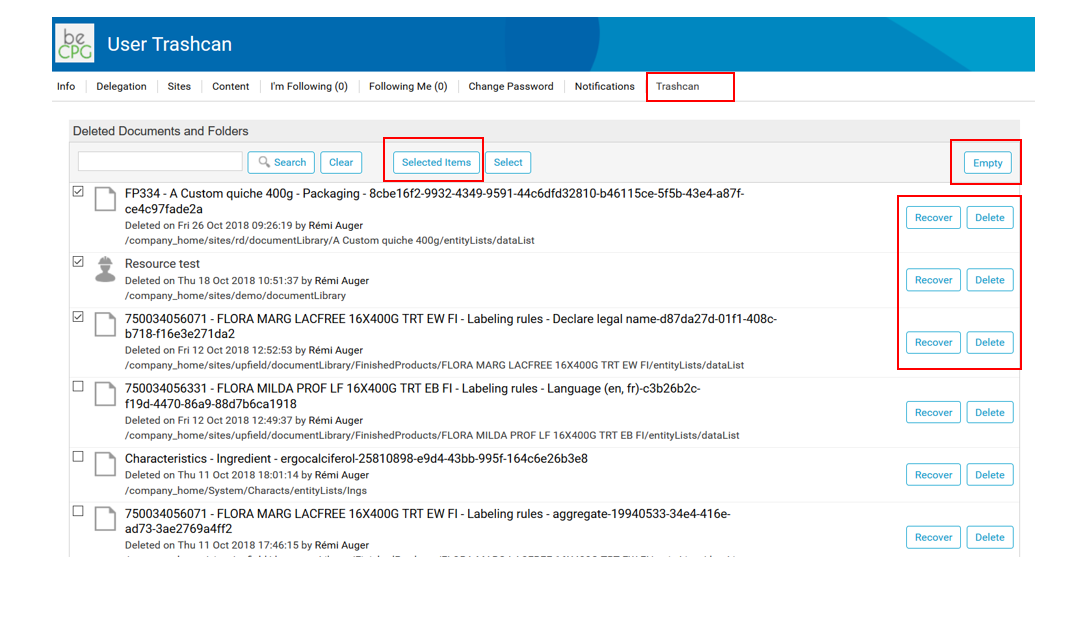Open the Select dropdown button
1092x631 pixels.
tap(508, 162)
